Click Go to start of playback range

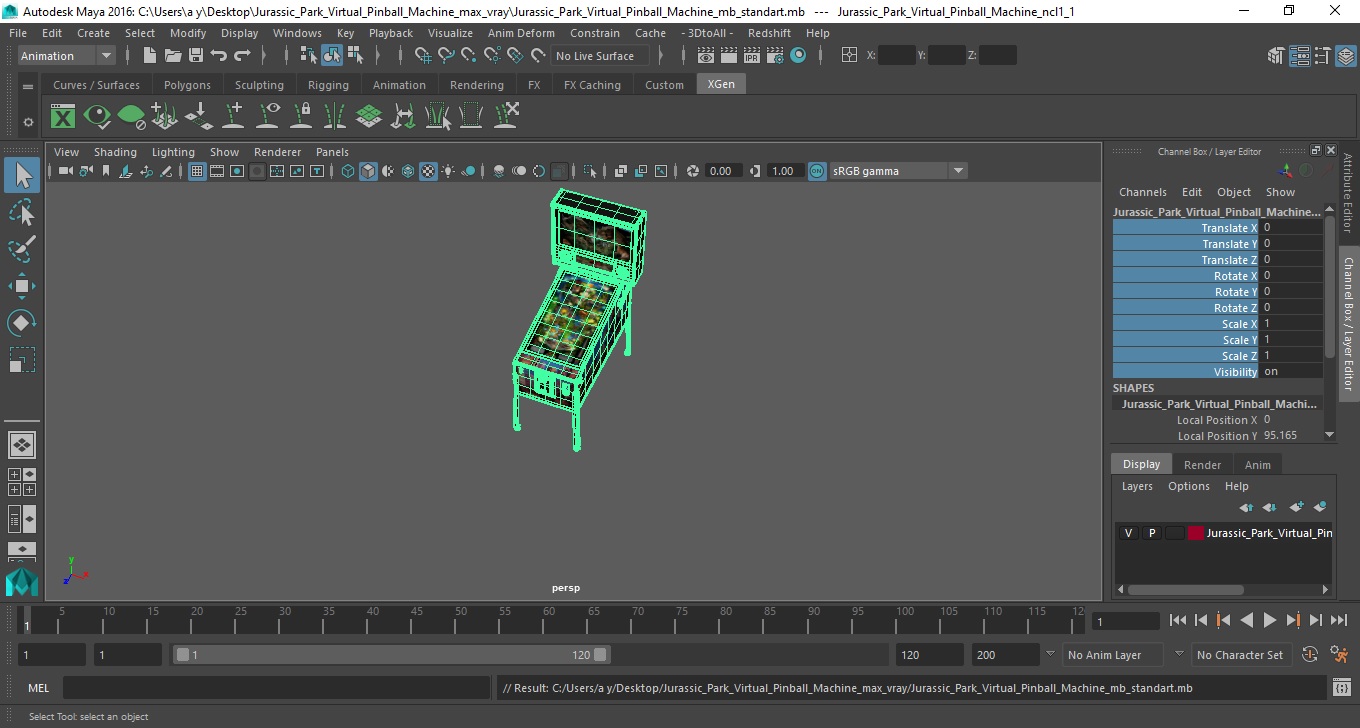(x=1178, y=620)
